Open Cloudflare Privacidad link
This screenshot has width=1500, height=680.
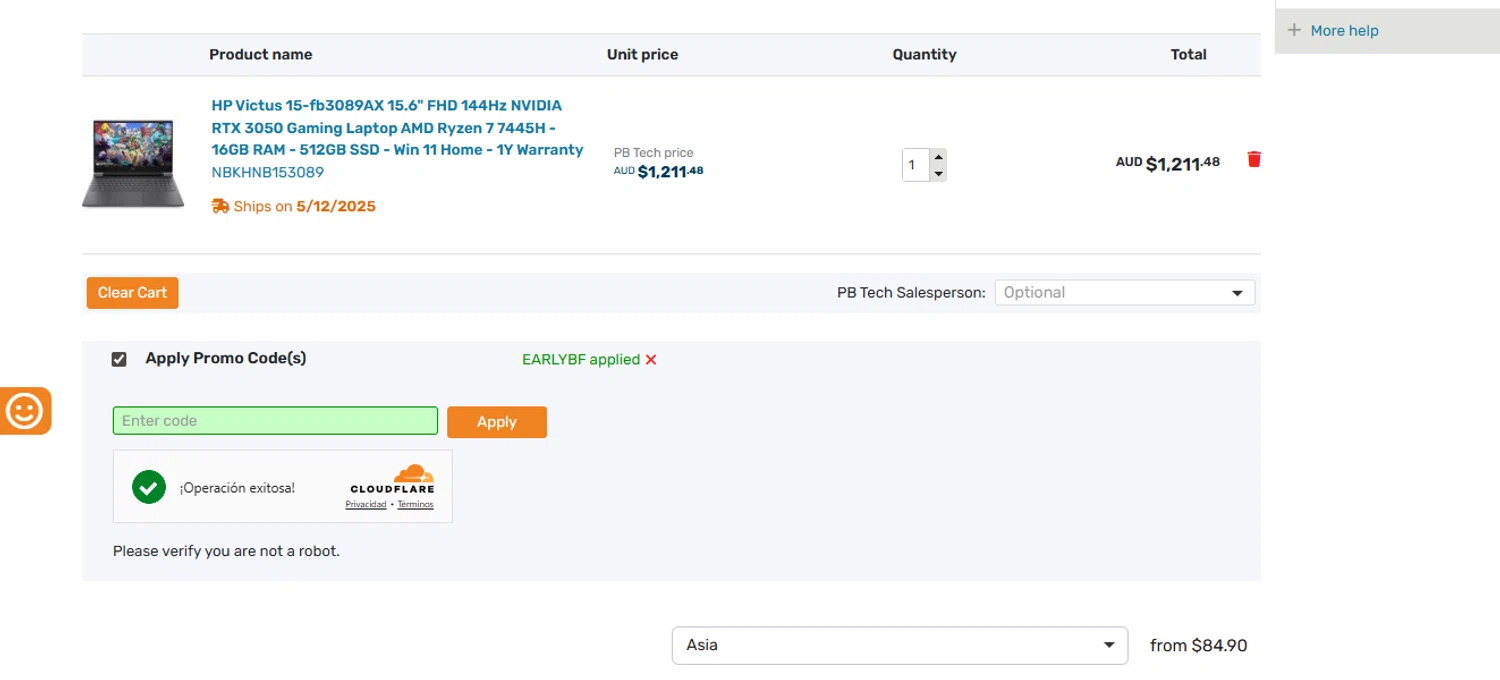366,504
